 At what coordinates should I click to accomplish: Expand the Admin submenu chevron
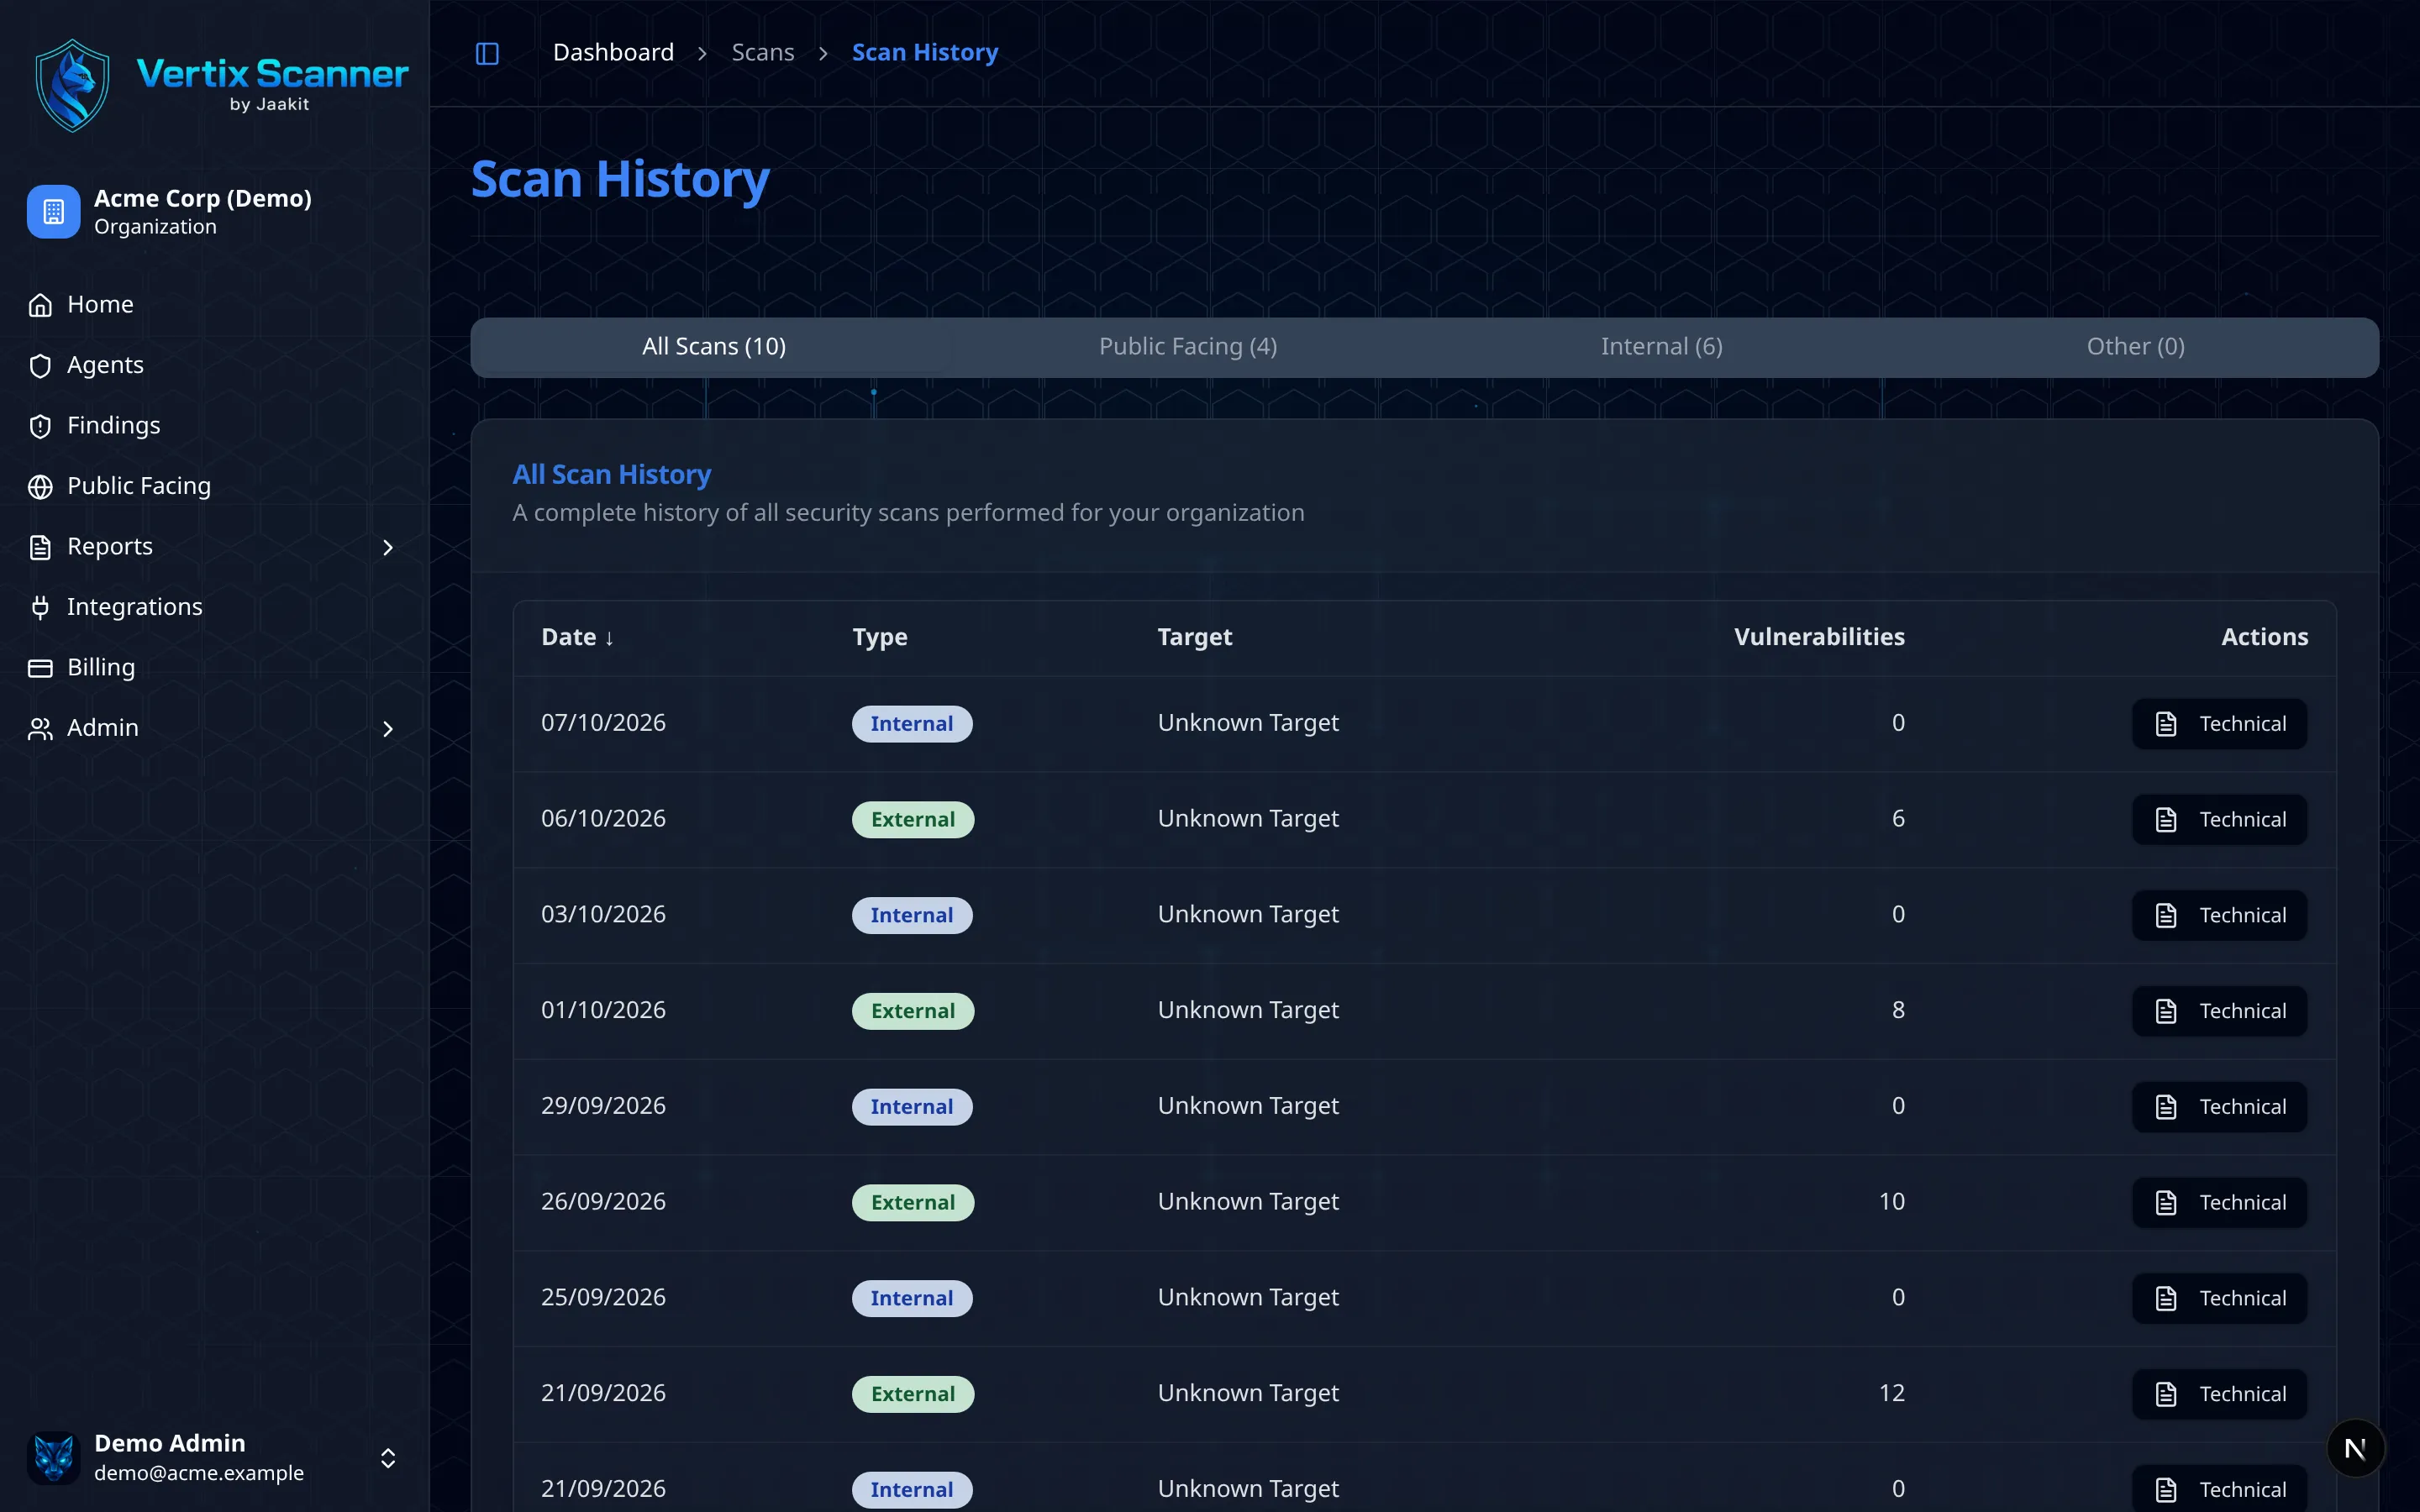point(388,729)
